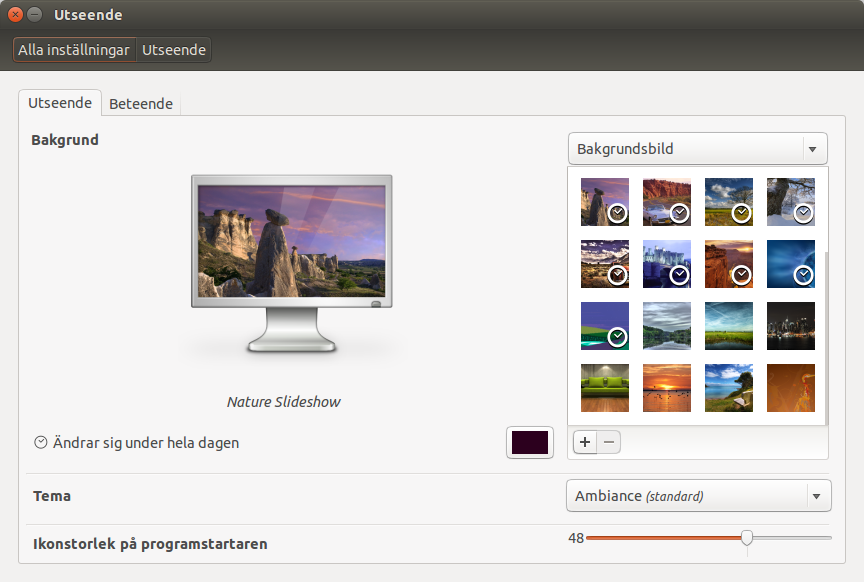This screenshot has height=582, width=864.
Task: Go back to Alla inställningar
Action: coord(74,50)
